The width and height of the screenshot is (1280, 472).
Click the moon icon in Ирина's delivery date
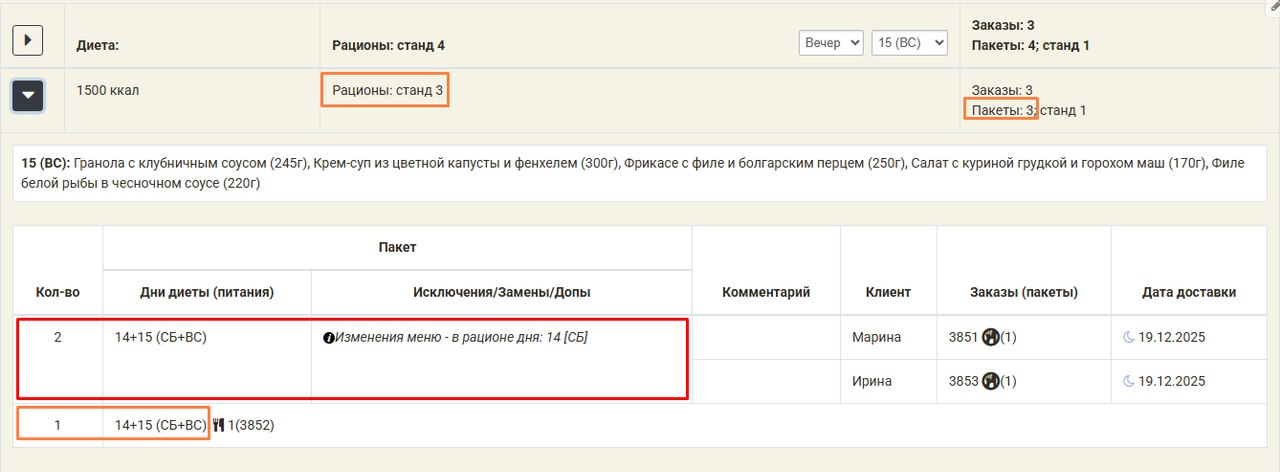click(1129, 381)
